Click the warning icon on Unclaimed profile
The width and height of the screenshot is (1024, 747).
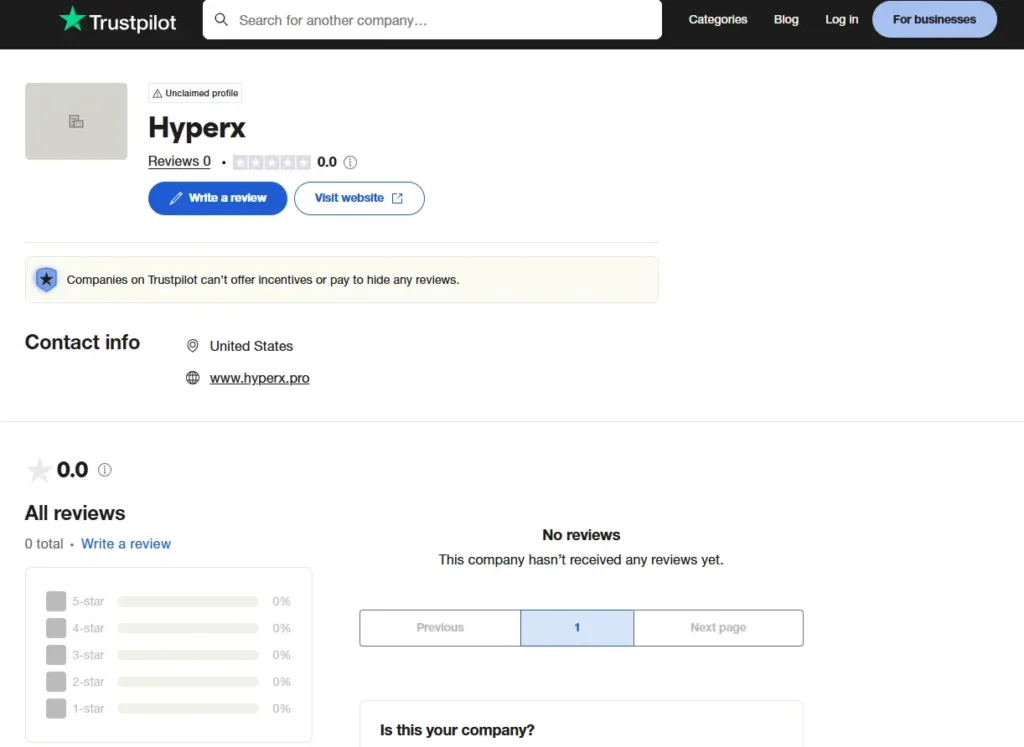(x=157, y=93)
